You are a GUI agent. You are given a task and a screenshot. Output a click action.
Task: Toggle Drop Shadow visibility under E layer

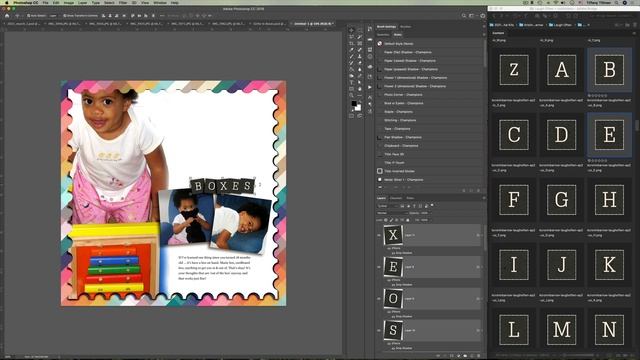coord(393,284)
